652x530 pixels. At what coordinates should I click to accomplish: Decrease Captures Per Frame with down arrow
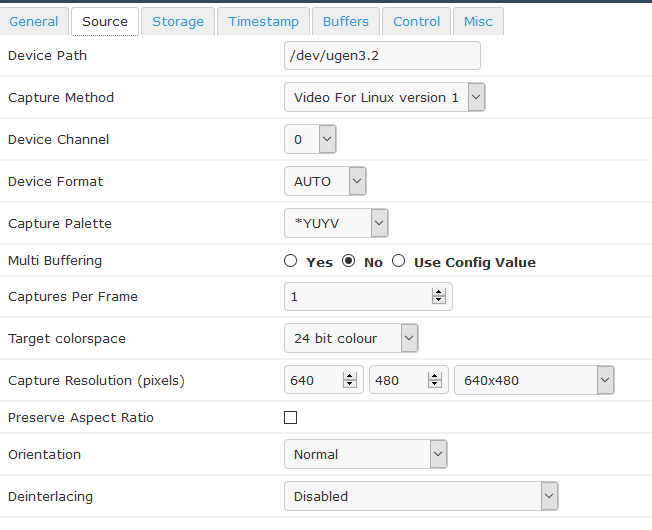439,300
